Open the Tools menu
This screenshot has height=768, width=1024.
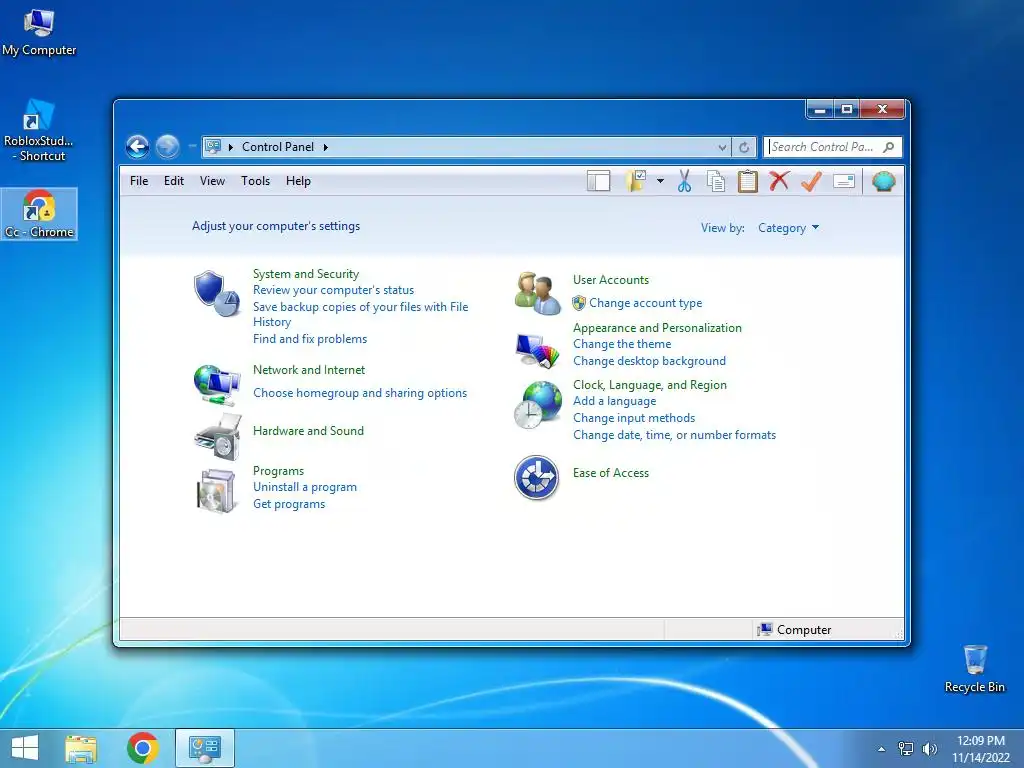255,181
